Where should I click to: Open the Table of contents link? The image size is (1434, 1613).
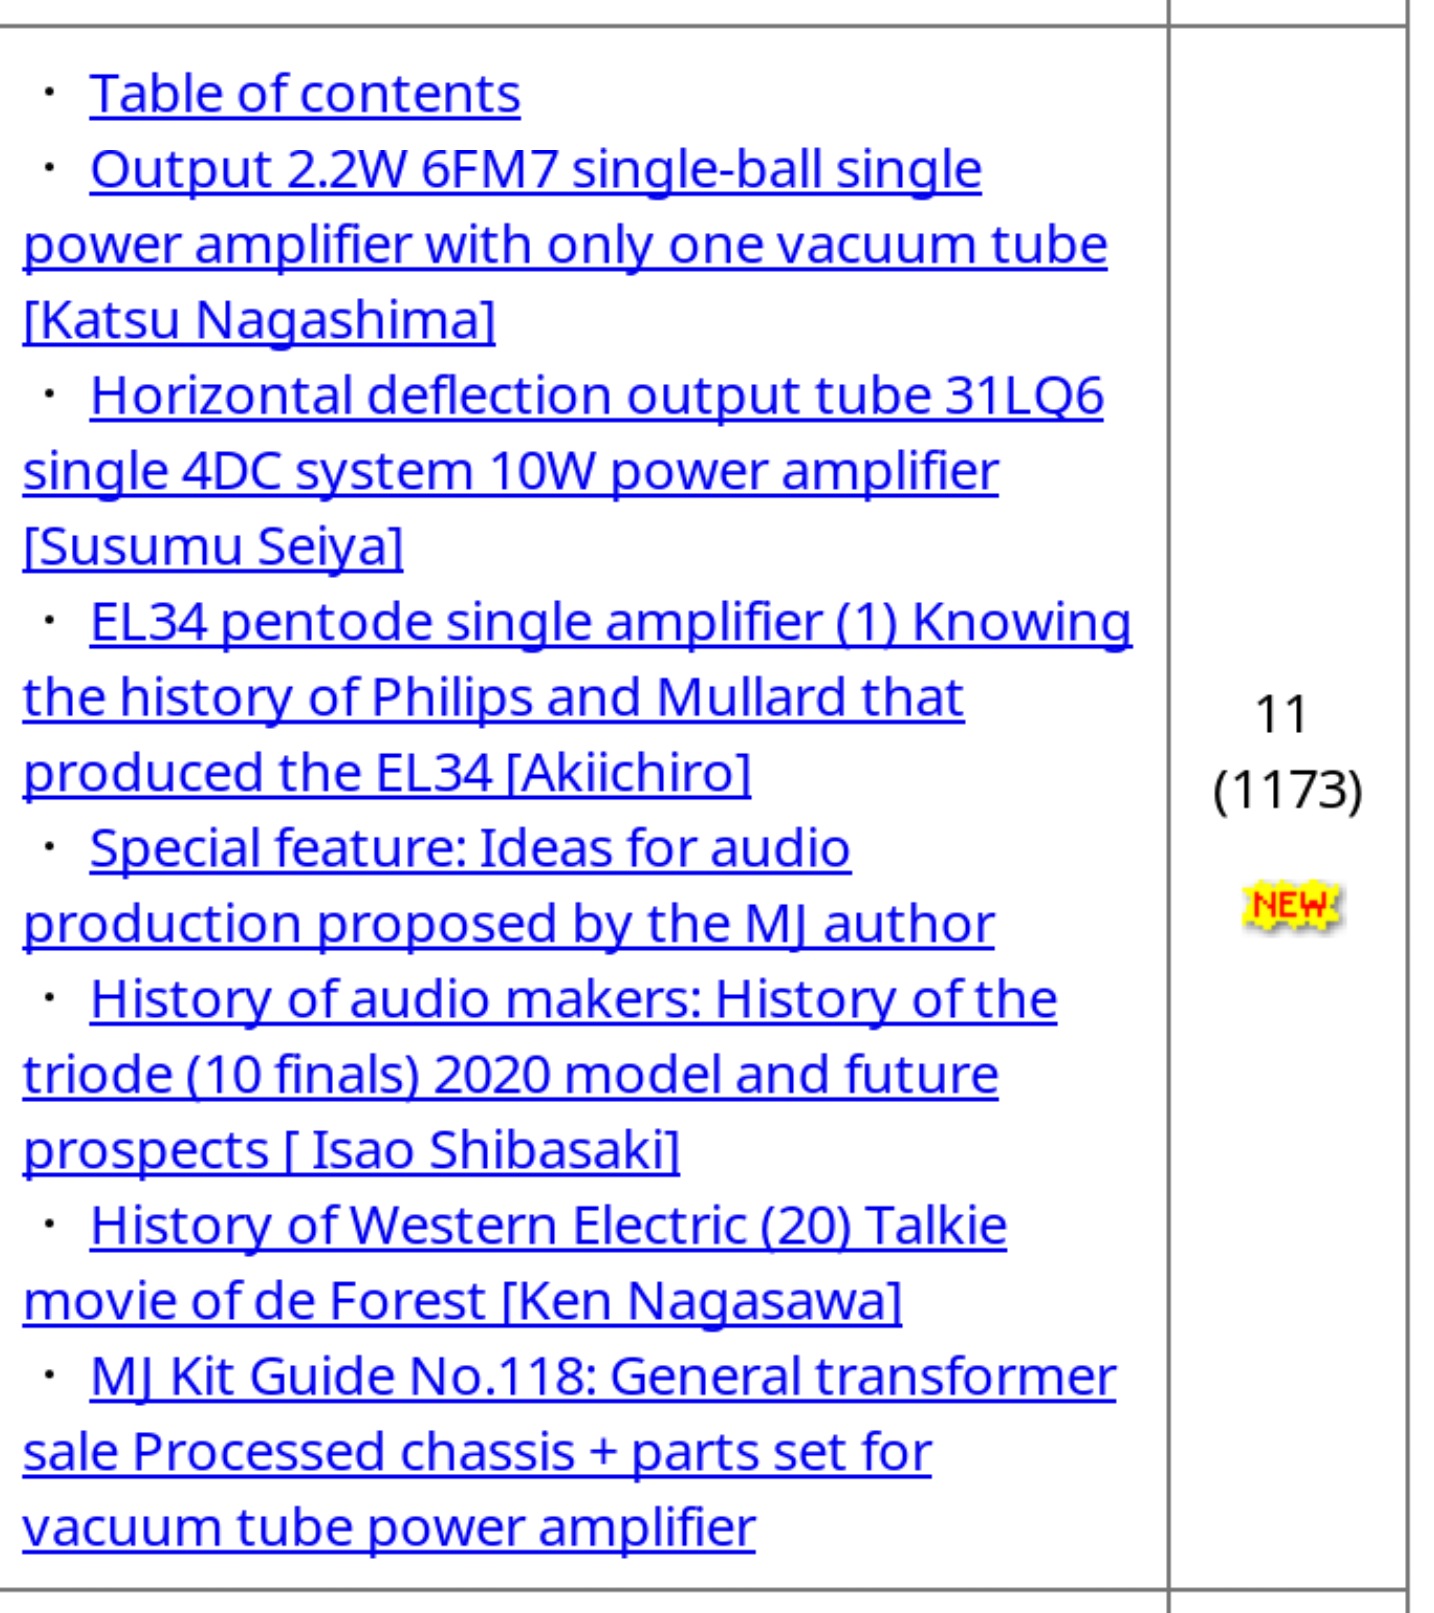coord(305,94)
